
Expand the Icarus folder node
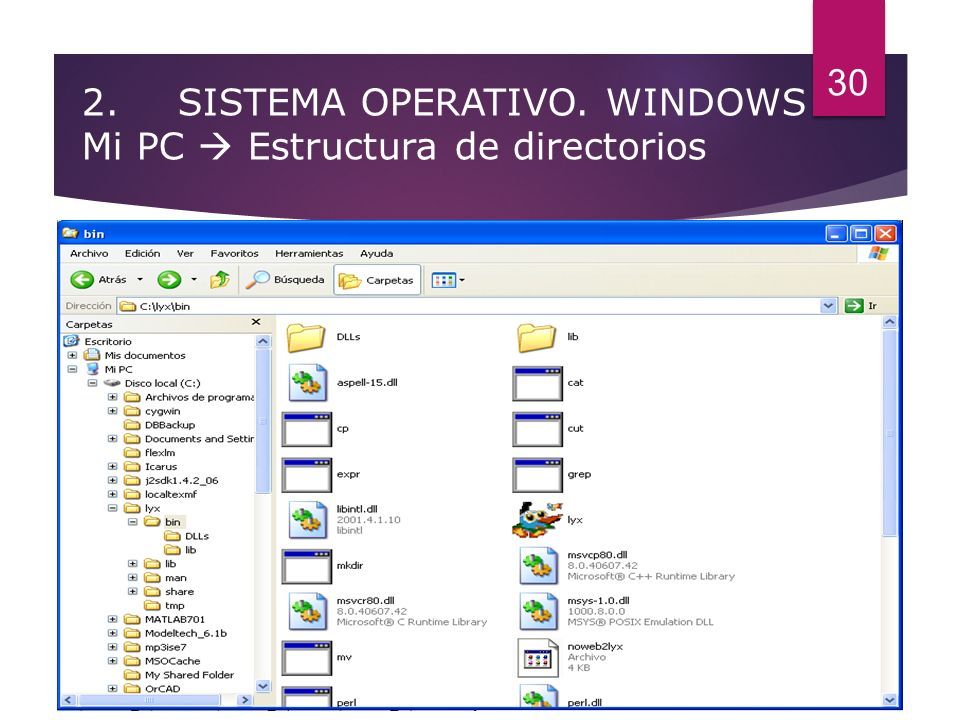(113, 467)
